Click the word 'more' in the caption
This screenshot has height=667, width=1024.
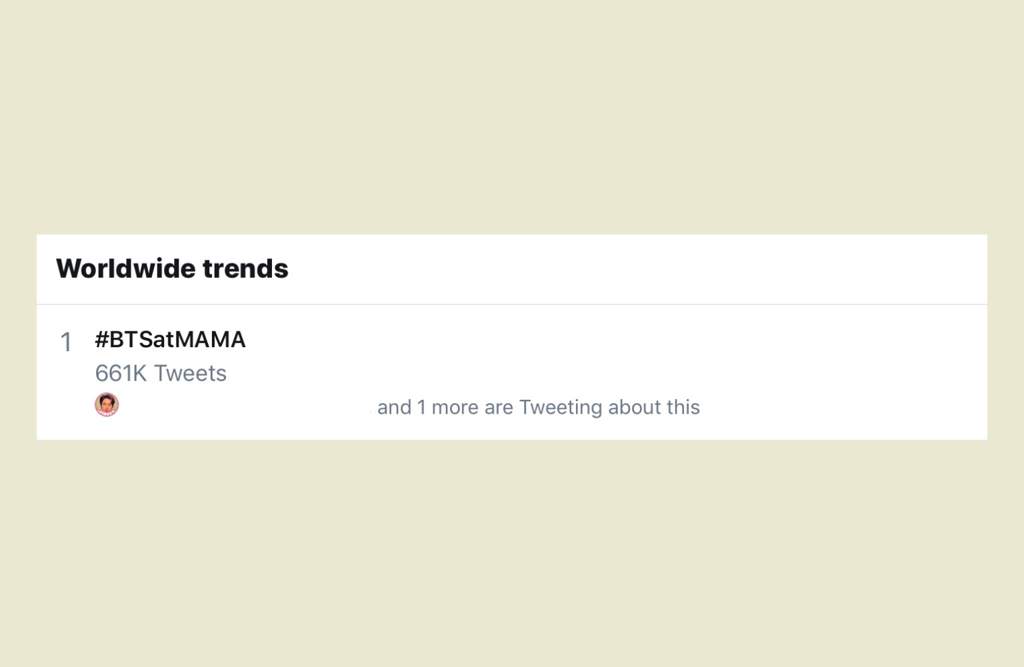point(455,408)
